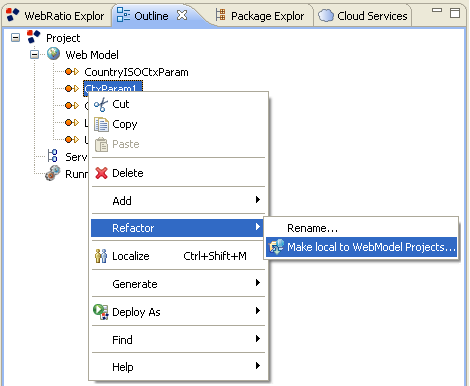Select the Project tree item
470x386 pixels.
click(x=63, y=38)
